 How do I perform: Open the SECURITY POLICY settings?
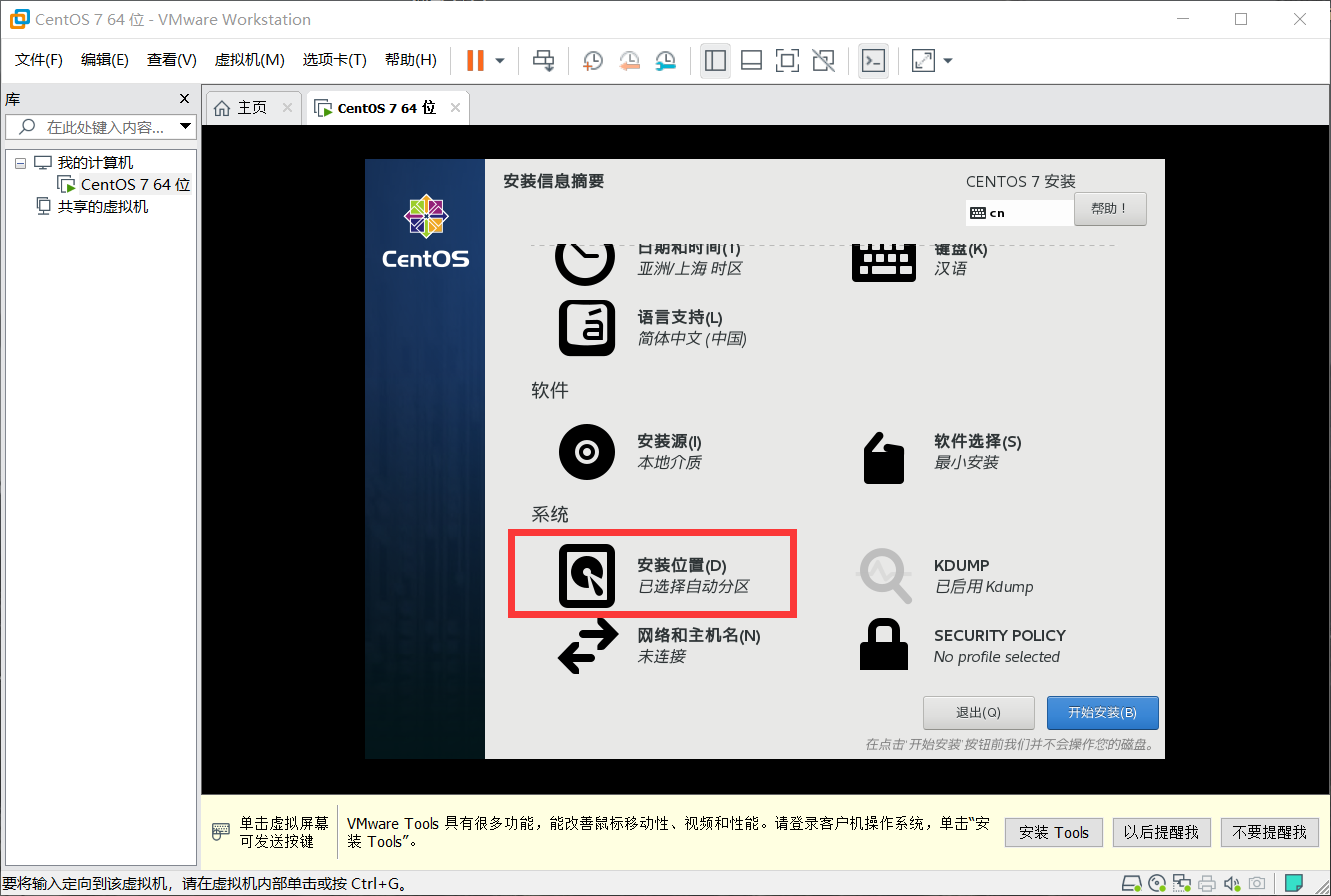pyautogui.click(x=962, y=646)
